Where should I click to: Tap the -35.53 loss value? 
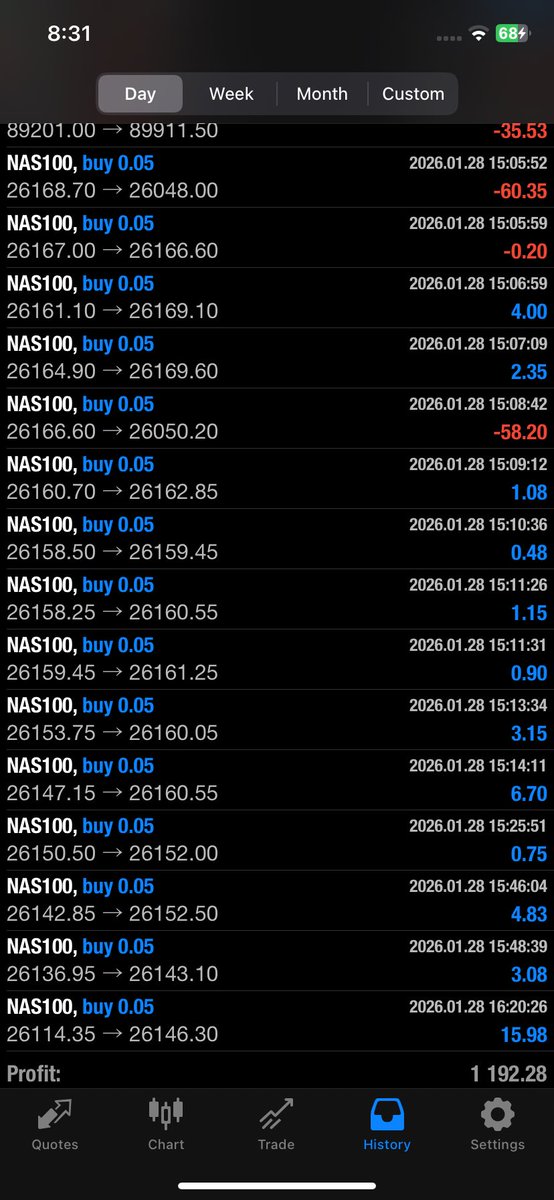pos(519,131)
